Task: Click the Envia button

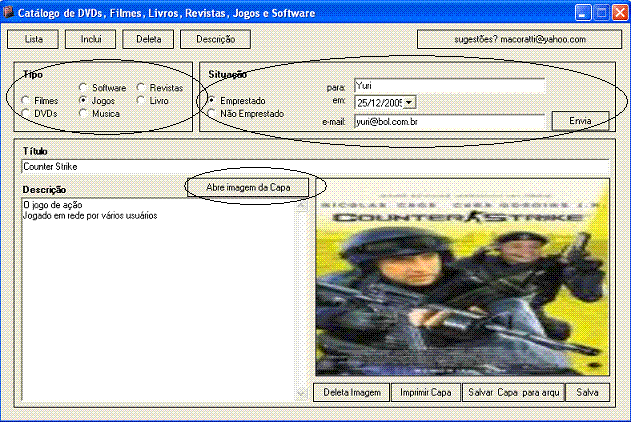Action: point(580,121)
